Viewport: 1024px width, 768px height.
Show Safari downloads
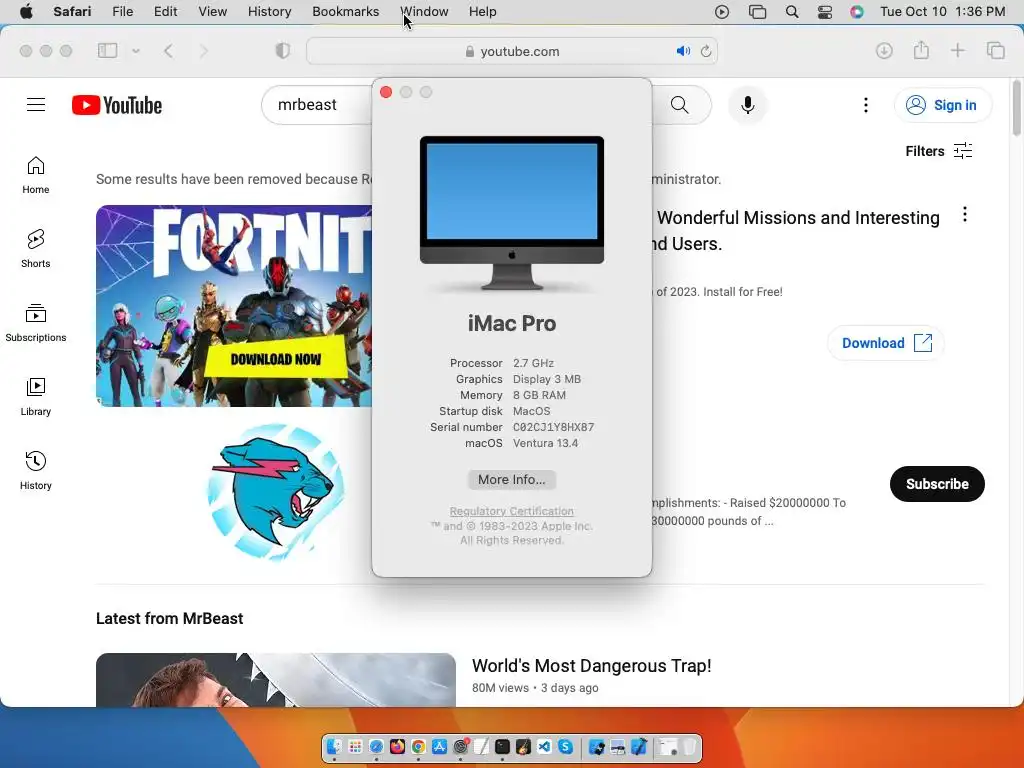click(884, 50)
